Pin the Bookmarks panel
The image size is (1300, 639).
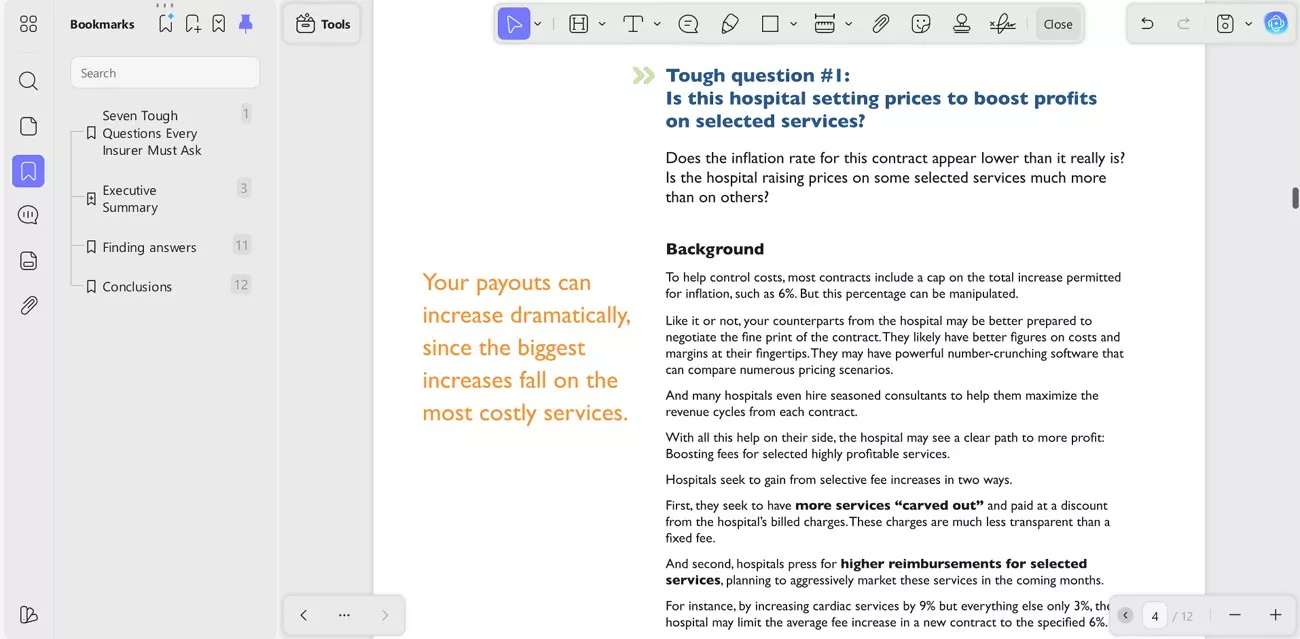click(x=245, y=23)
